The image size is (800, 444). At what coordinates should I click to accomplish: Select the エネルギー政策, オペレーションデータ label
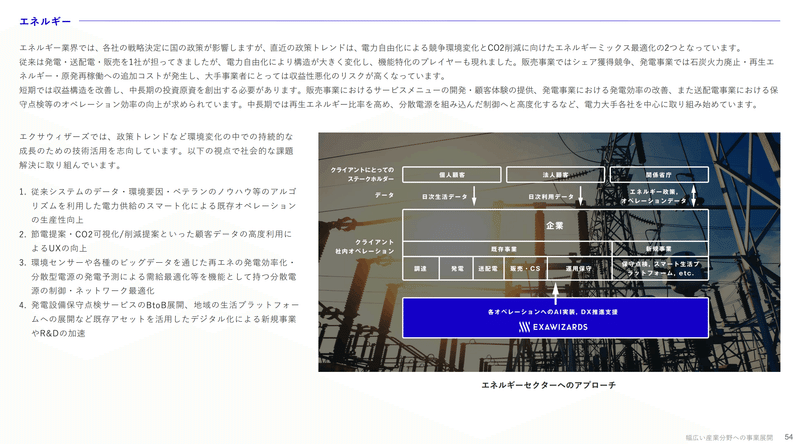(654, 196)
